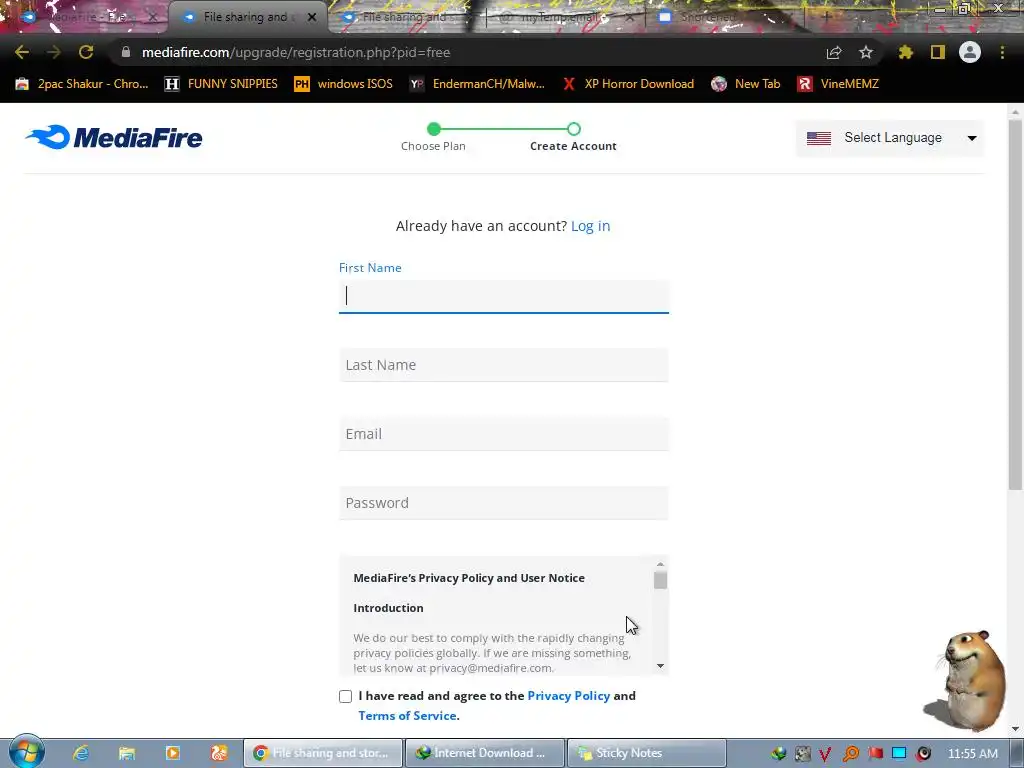Click the privacy notice scroll up arrow
Viewport: 1024px width, 768px height.
(660, 564)
